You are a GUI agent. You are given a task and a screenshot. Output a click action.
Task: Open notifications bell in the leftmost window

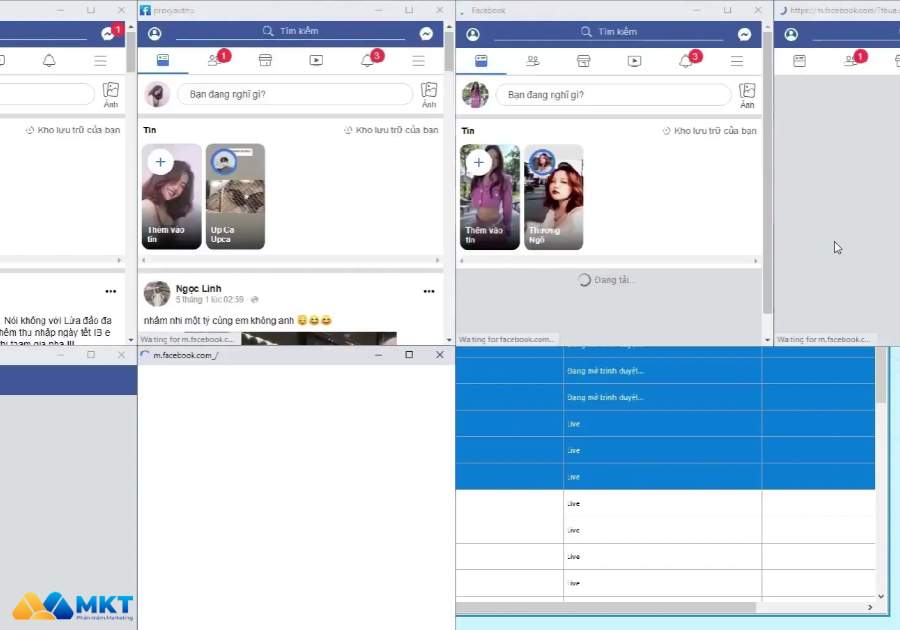point(49,60)
